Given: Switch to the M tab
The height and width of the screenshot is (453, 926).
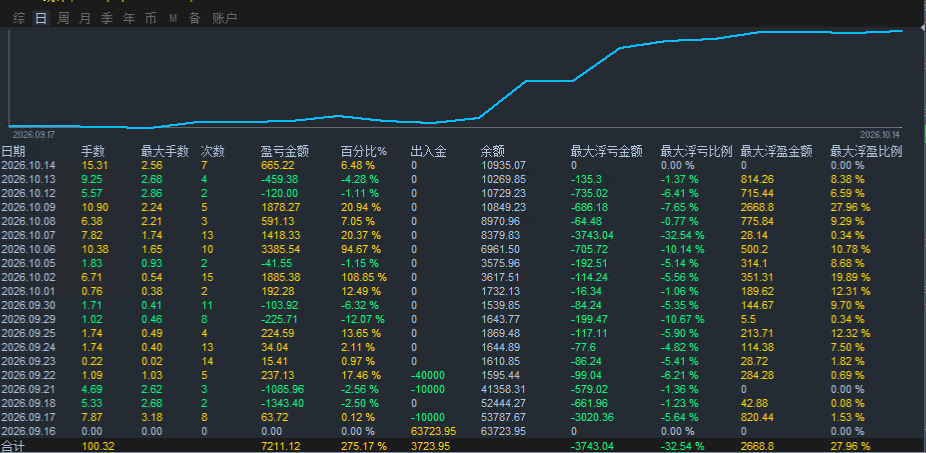Looking at the screenshot, I should [173, 19].
